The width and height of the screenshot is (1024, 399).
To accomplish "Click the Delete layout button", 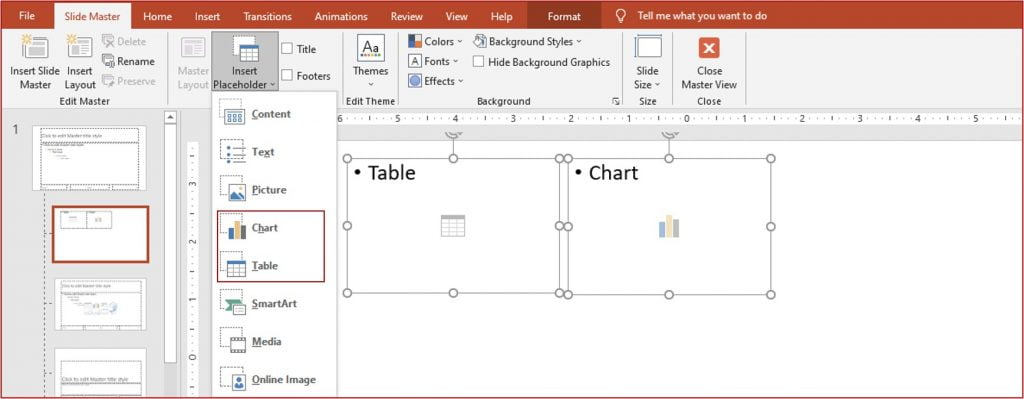I will [x=124, y=41].
